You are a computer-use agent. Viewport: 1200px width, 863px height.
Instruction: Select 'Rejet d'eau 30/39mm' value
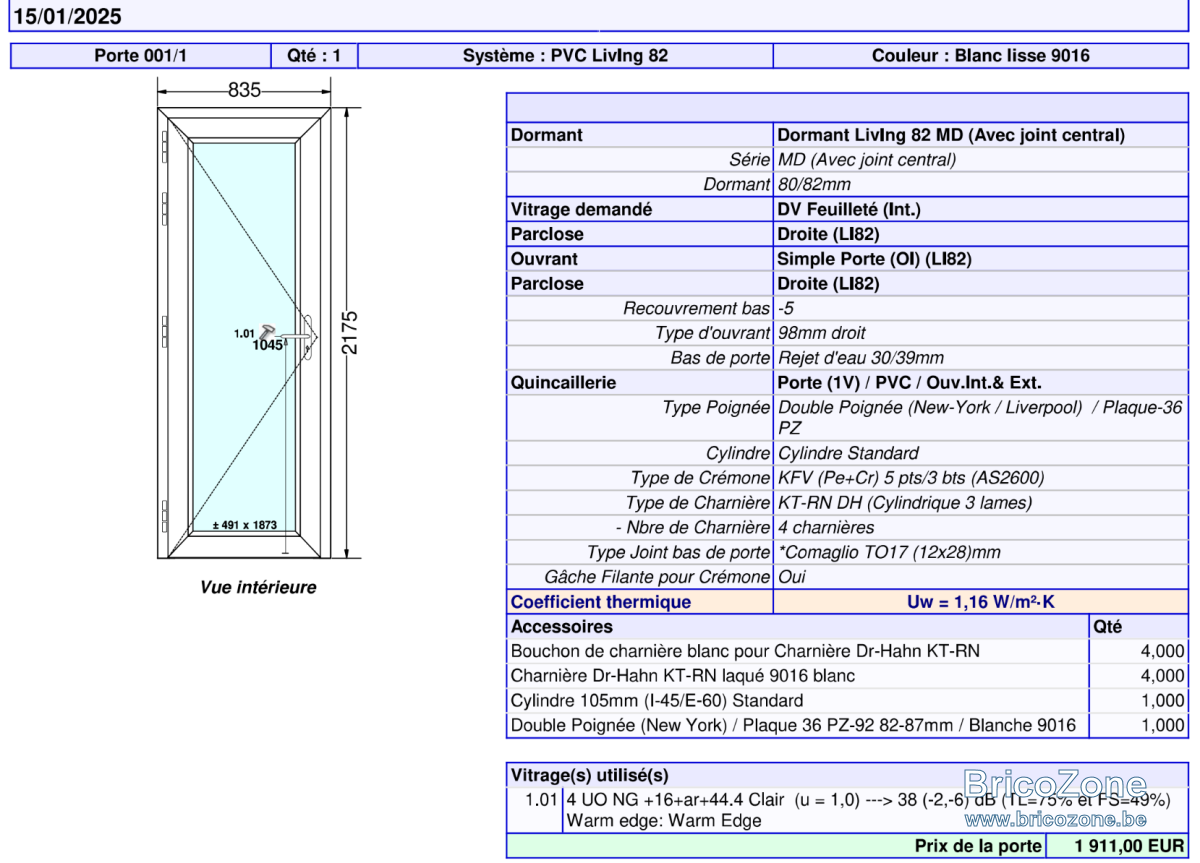(860, 358)
